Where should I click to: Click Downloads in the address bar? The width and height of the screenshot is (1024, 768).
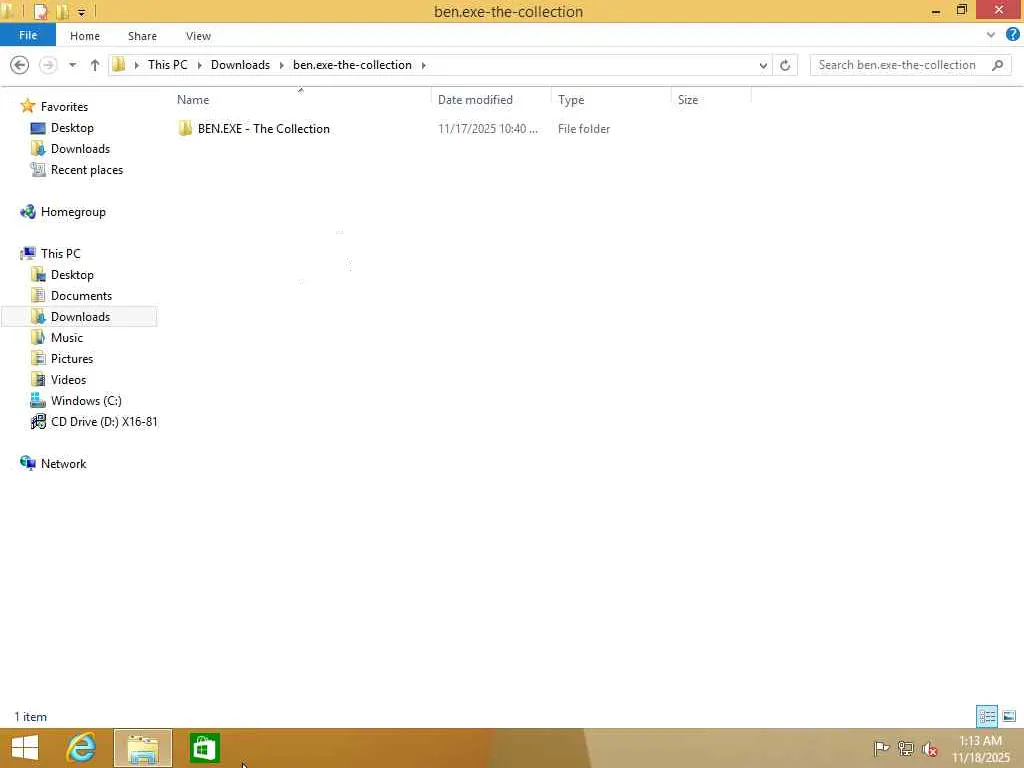pos(240,65)
